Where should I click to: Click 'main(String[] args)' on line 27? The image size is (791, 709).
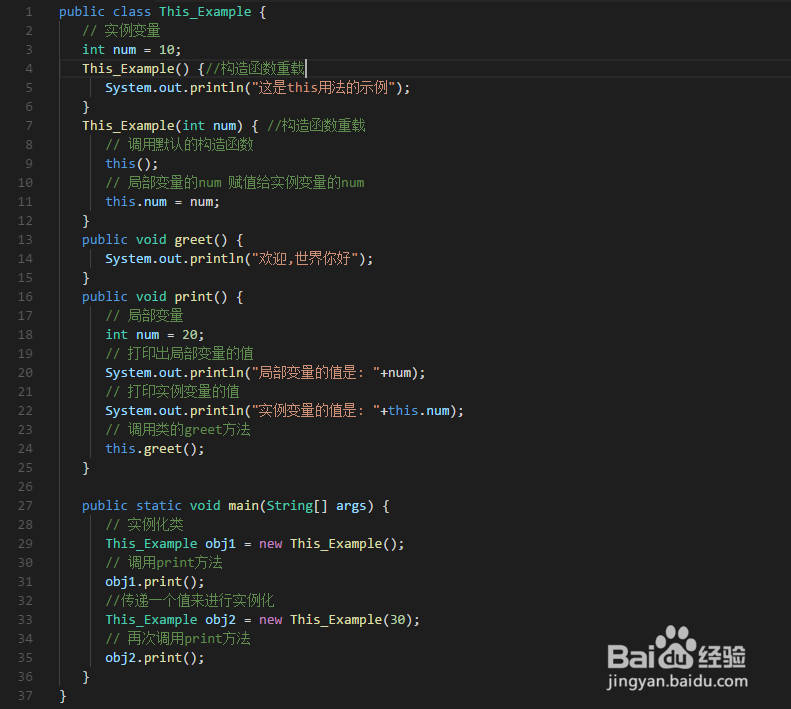point(301,506)
